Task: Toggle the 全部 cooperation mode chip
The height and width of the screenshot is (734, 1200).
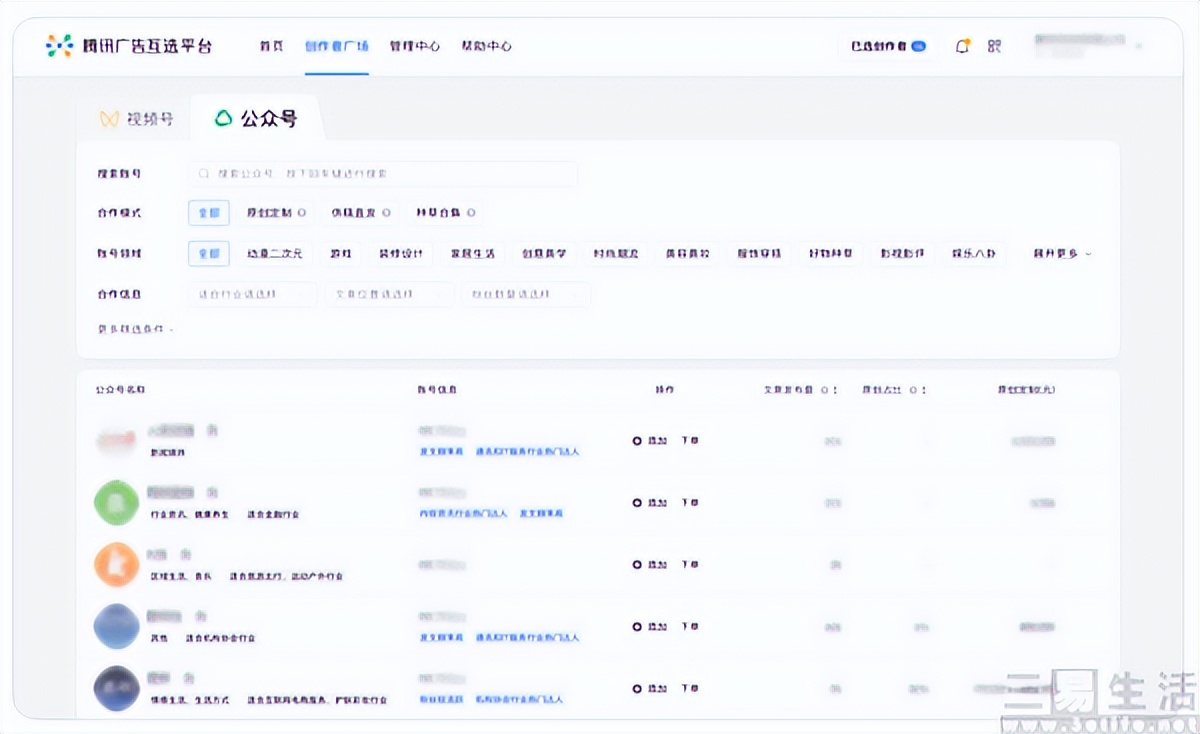Action: 208,212
